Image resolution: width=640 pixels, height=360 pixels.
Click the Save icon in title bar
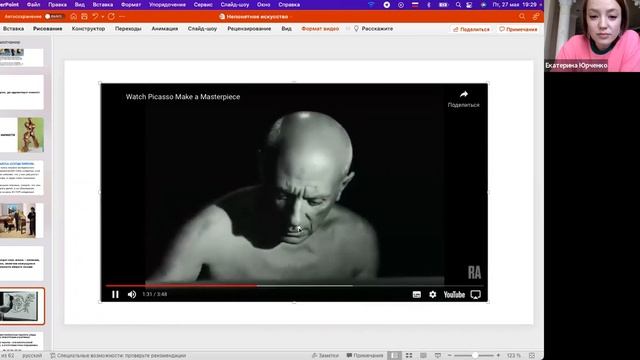click(84, 17)
